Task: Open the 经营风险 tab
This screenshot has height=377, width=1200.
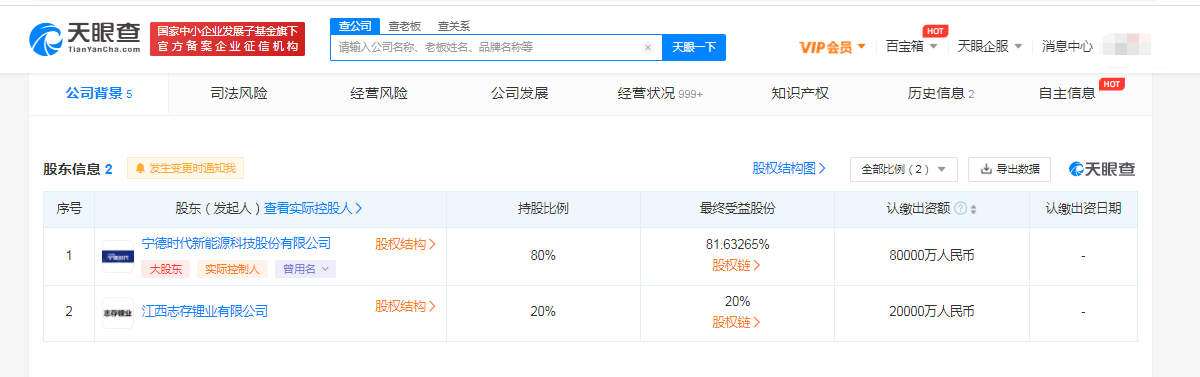Action: pos(379,93)
